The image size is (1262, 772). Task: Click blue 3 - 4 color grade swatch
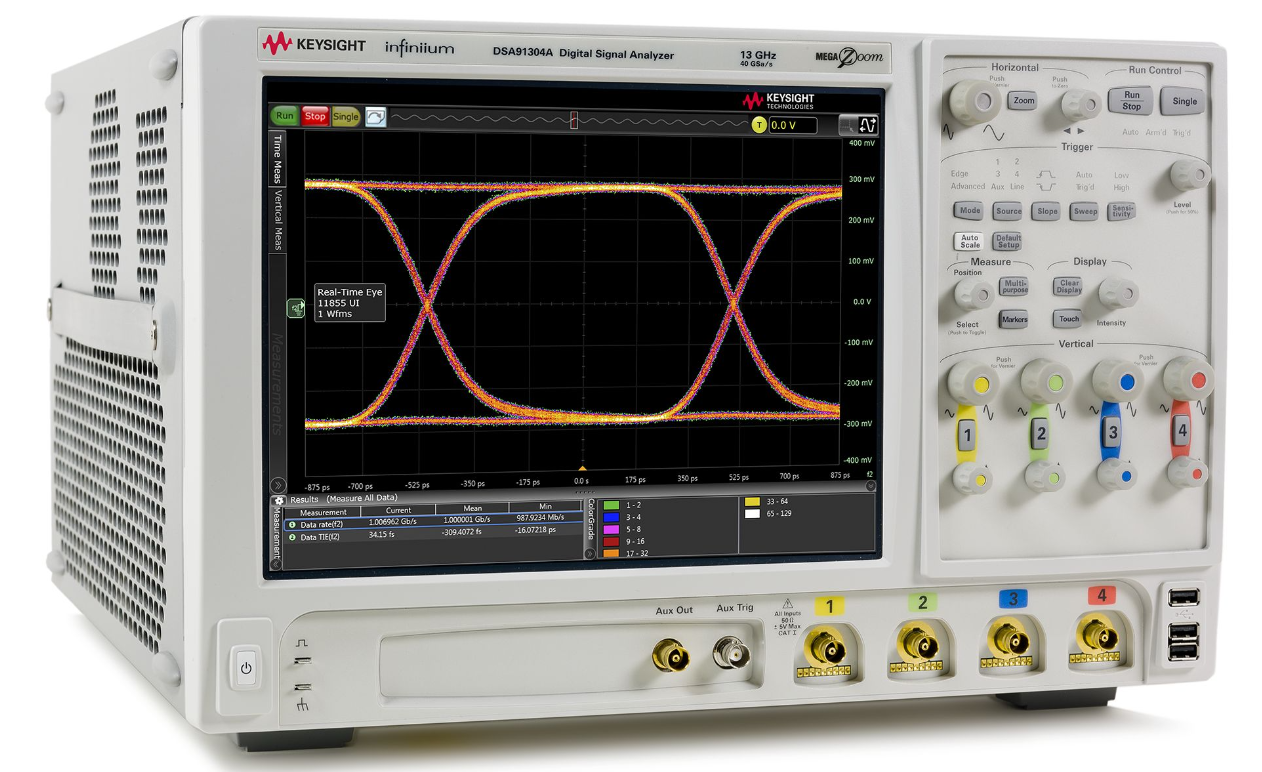(x=611, y=516)
